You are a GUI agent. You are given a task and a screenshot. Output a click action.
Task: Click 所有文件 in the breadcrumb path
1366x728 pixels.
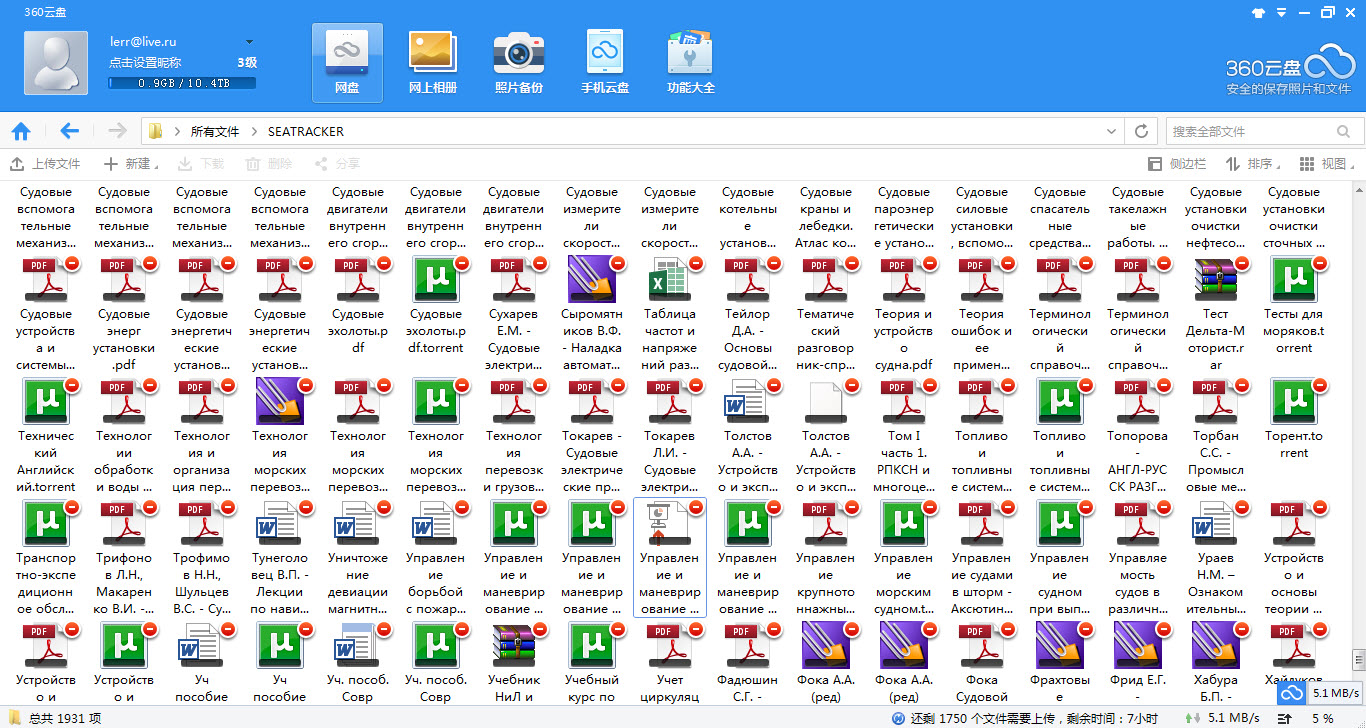[x=215, y=131]
